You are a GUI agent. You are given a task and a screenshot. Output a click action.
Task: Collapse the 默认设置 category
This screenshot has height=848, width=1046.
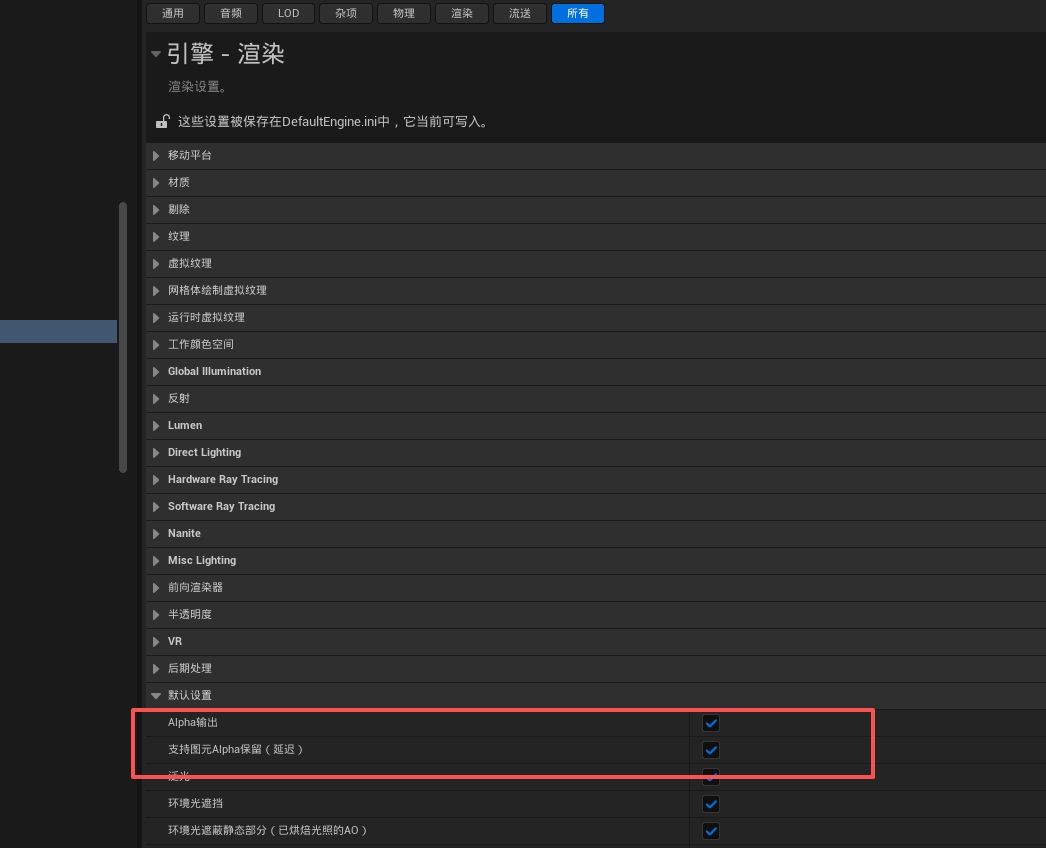(156, 696)
